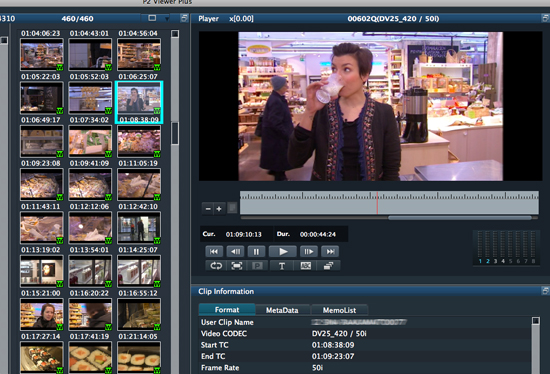Step forward one frame
550x374 pixels.
(309, 252)
